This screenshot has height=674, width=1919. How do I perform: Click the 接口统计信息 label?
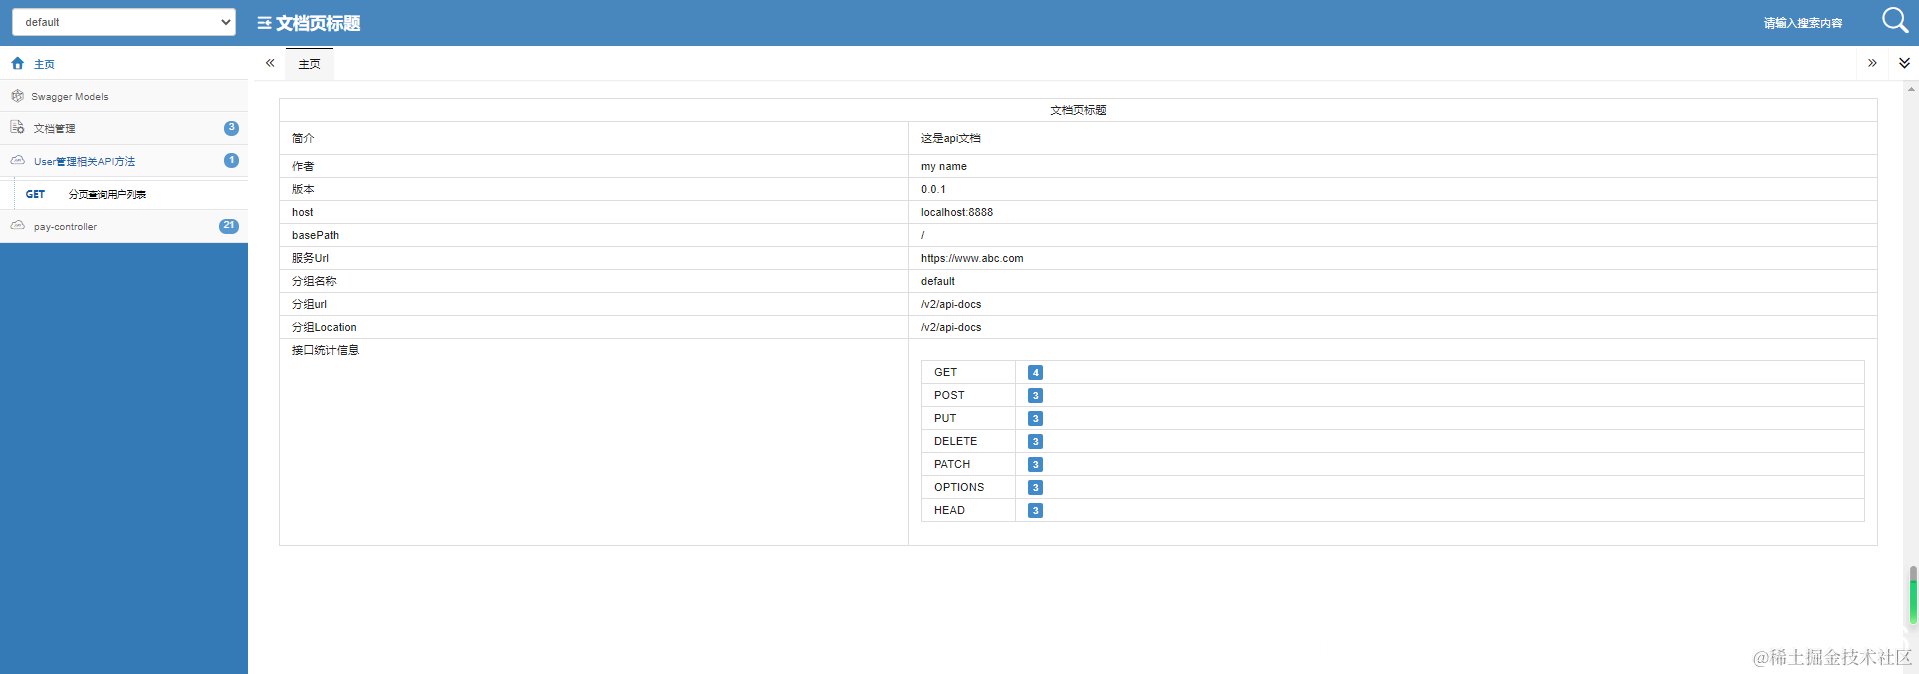click(325, 350)
